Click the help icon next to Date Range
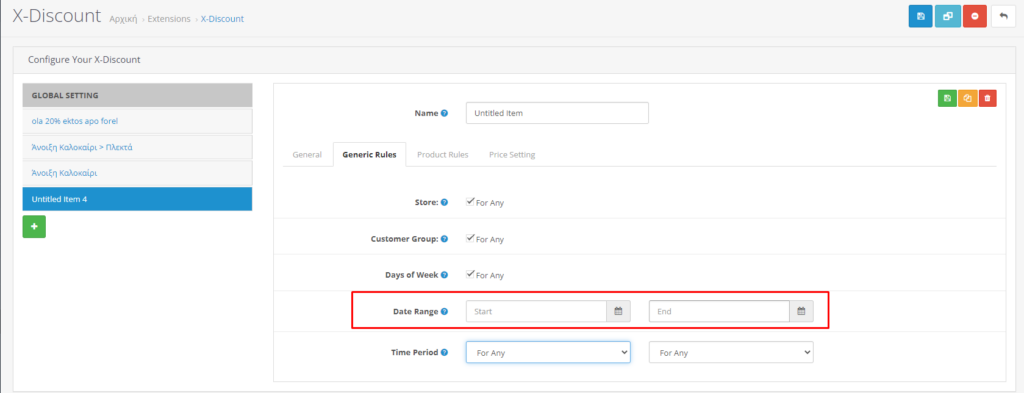This screenshot has width=1024, height=393. pos(445,311)
